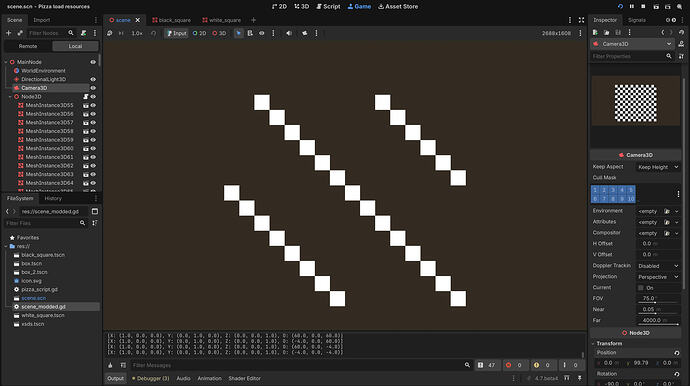Open the Camera3D object selector dropdown
The image size is (690, 386).
point(632,44)
